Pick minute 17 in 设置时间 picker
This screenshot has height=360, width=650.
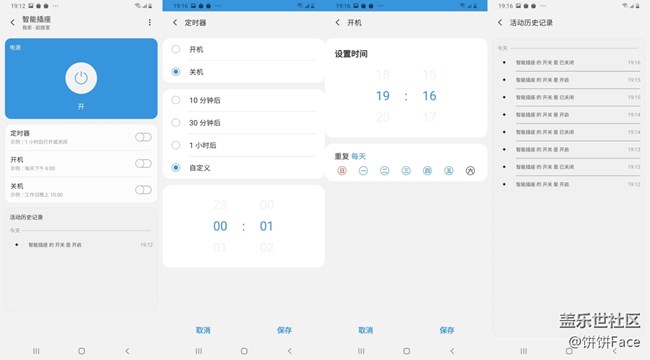(x=429, y=117)
